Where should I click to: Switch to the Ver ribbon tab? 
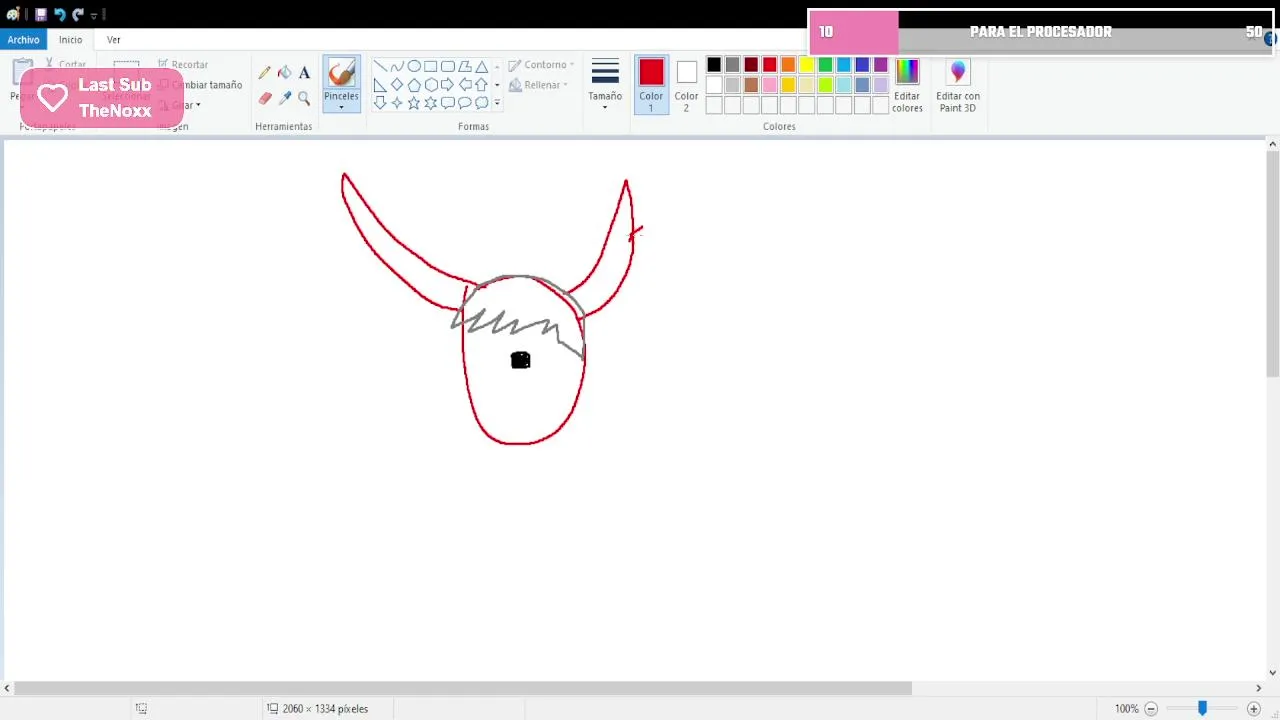(114, 40)
